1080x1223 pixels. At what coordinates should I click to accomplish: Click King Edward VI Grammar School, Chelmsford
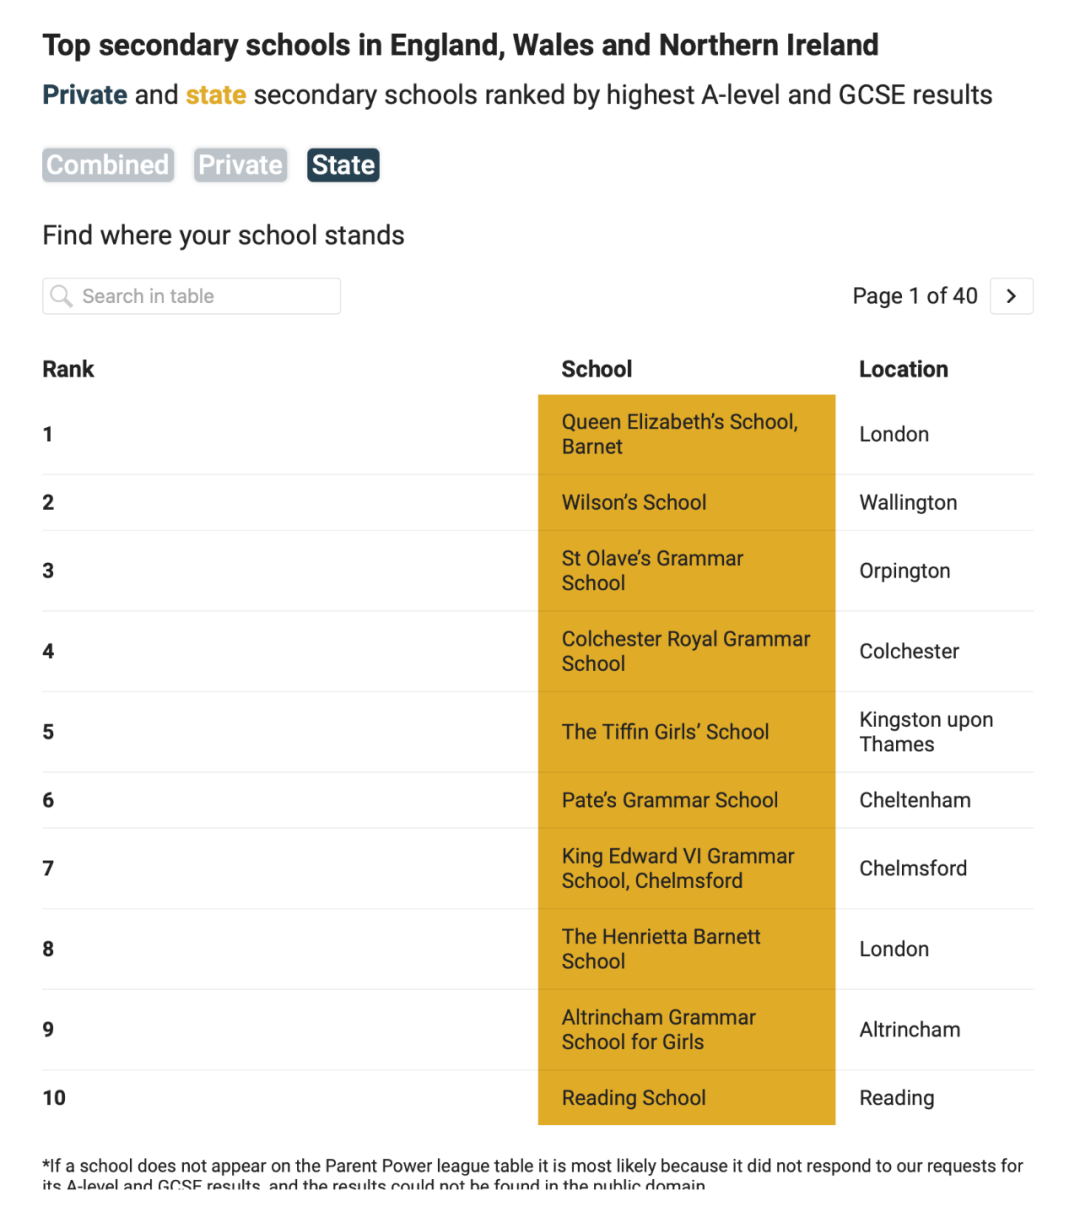[678, 868]
